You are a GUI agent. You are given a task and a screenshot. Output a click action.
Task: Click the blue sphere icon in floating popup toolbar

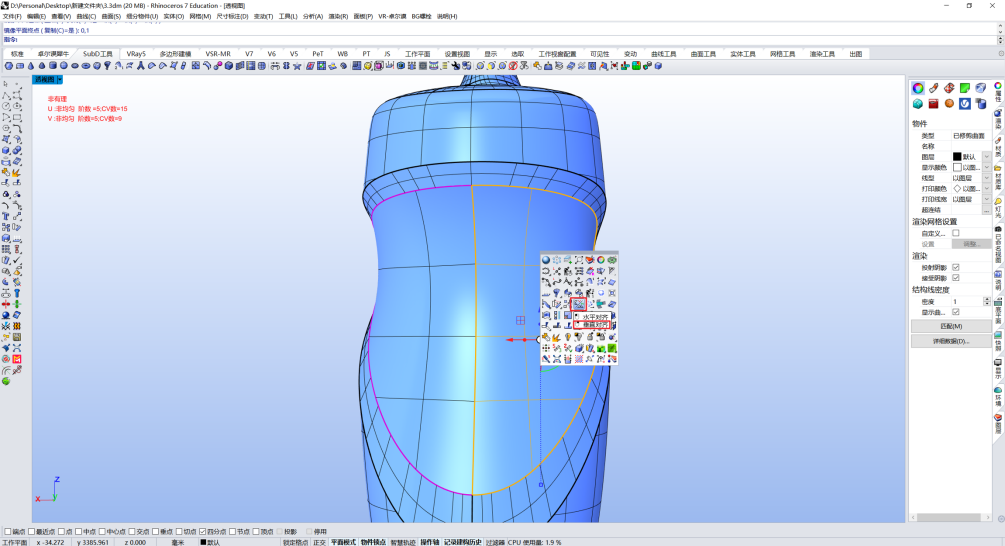point(546,260)
